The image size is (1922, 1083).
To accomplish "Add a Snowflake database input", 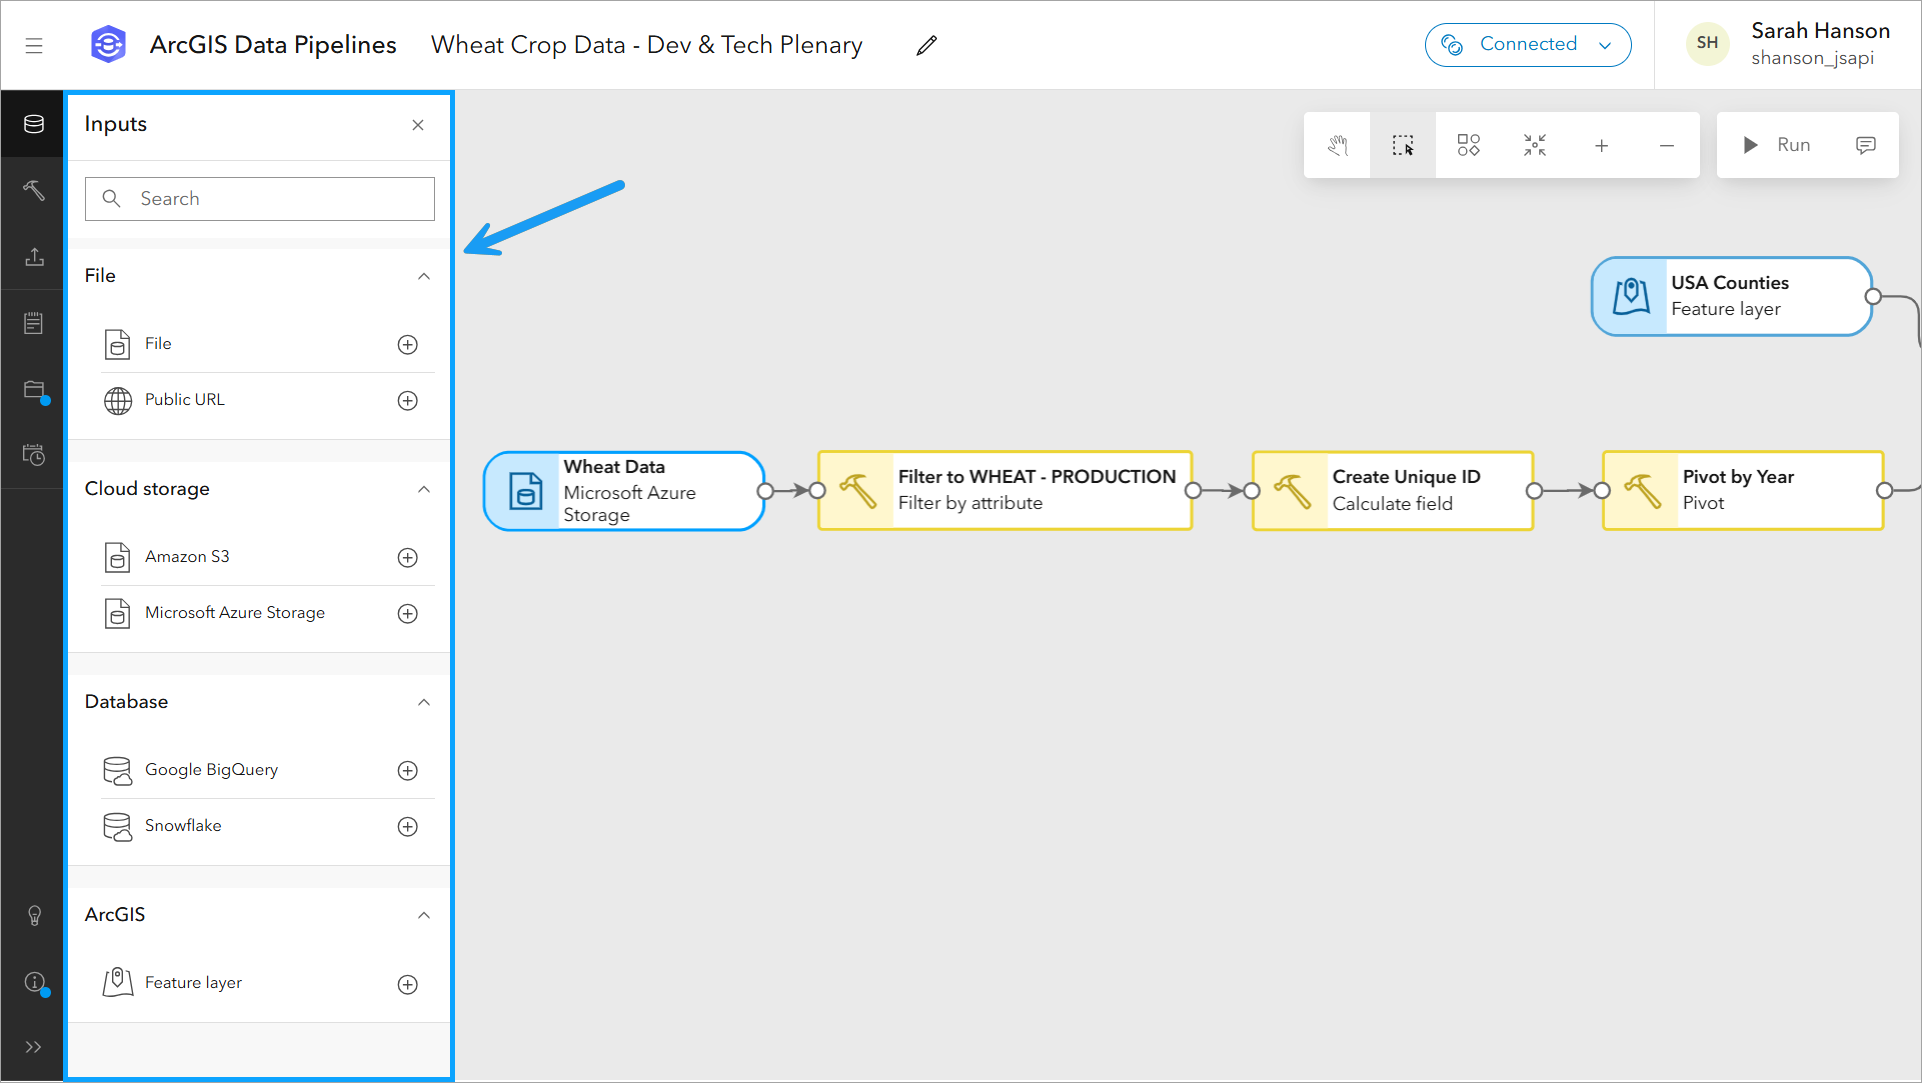I will tap(407, 827).
